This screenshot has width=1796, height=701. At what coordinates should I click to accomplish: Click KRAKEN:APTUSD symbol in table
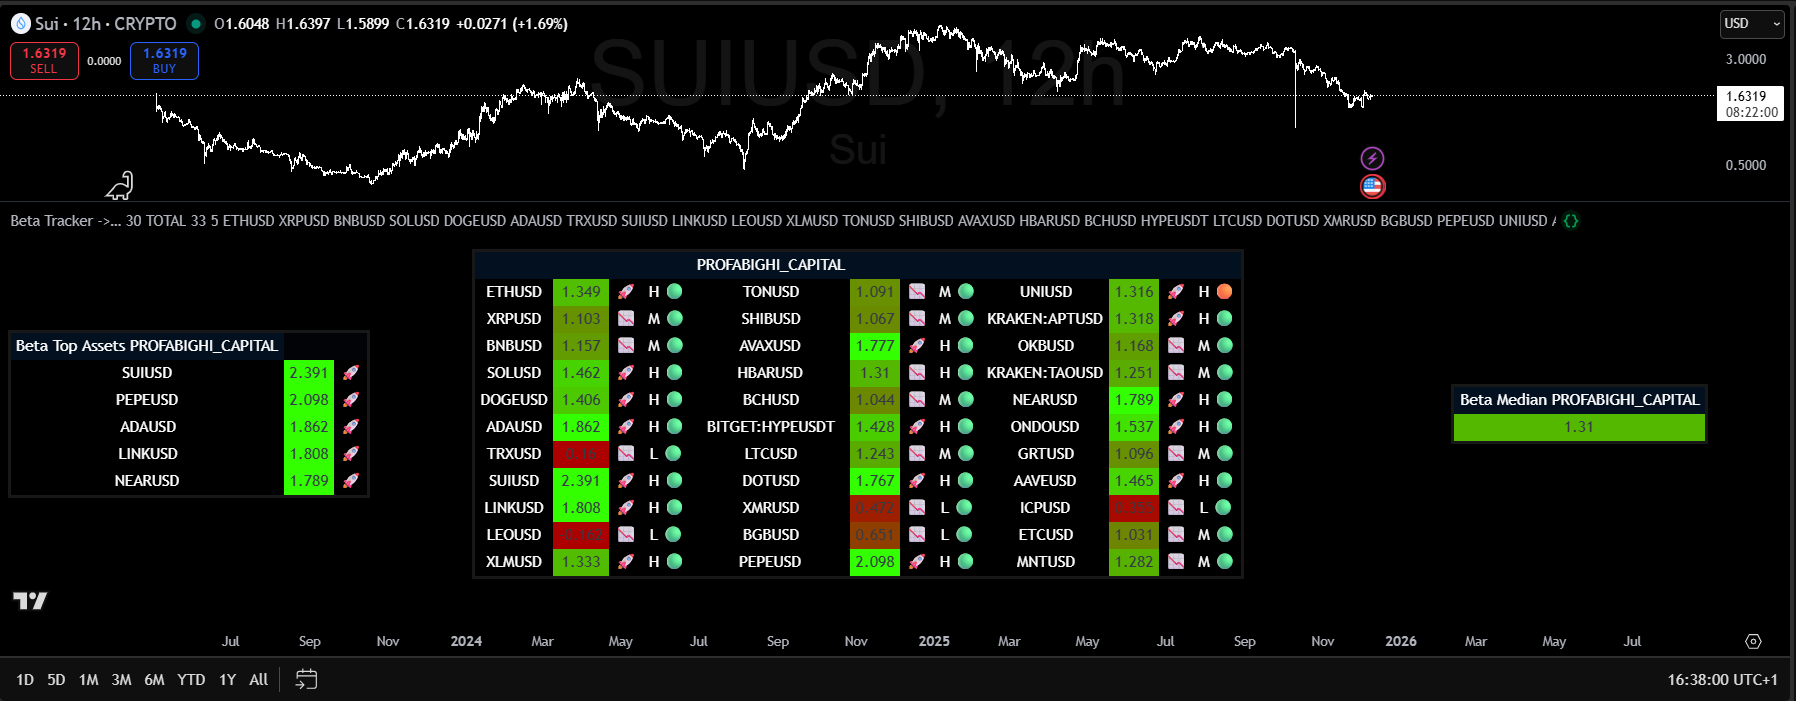pos(1045,319)
